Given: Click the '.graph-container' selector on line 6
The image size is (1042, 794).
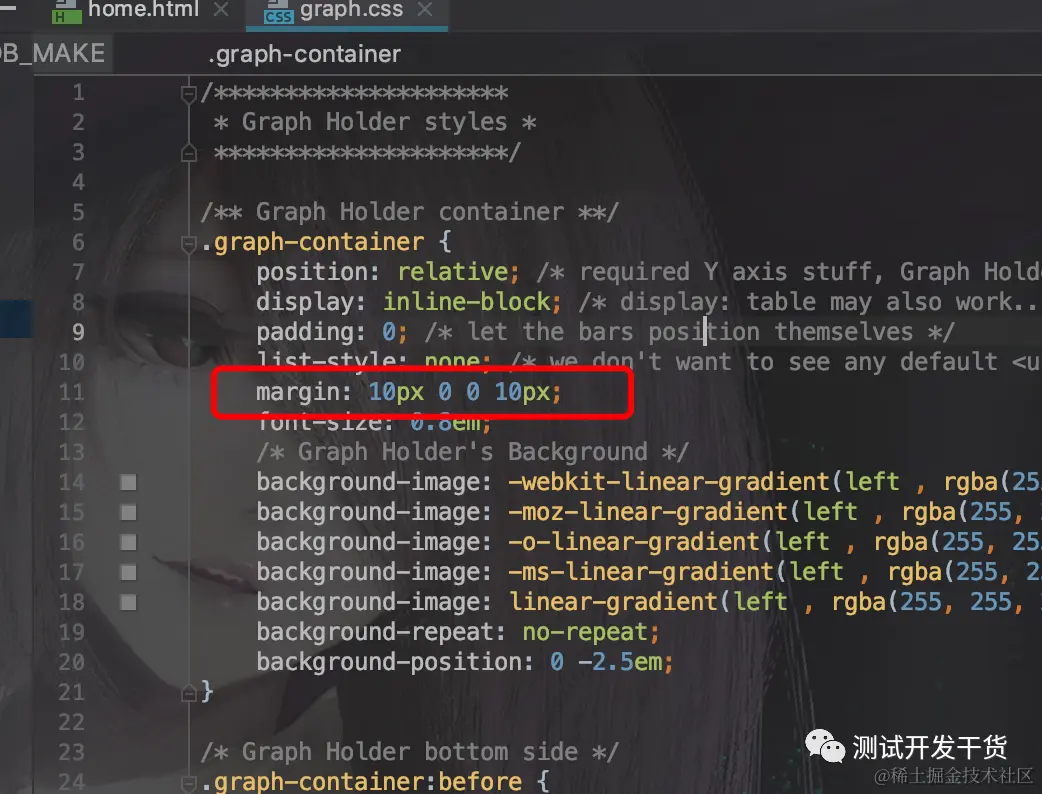Looking at the screenshot, I should (x=312, y=242).
